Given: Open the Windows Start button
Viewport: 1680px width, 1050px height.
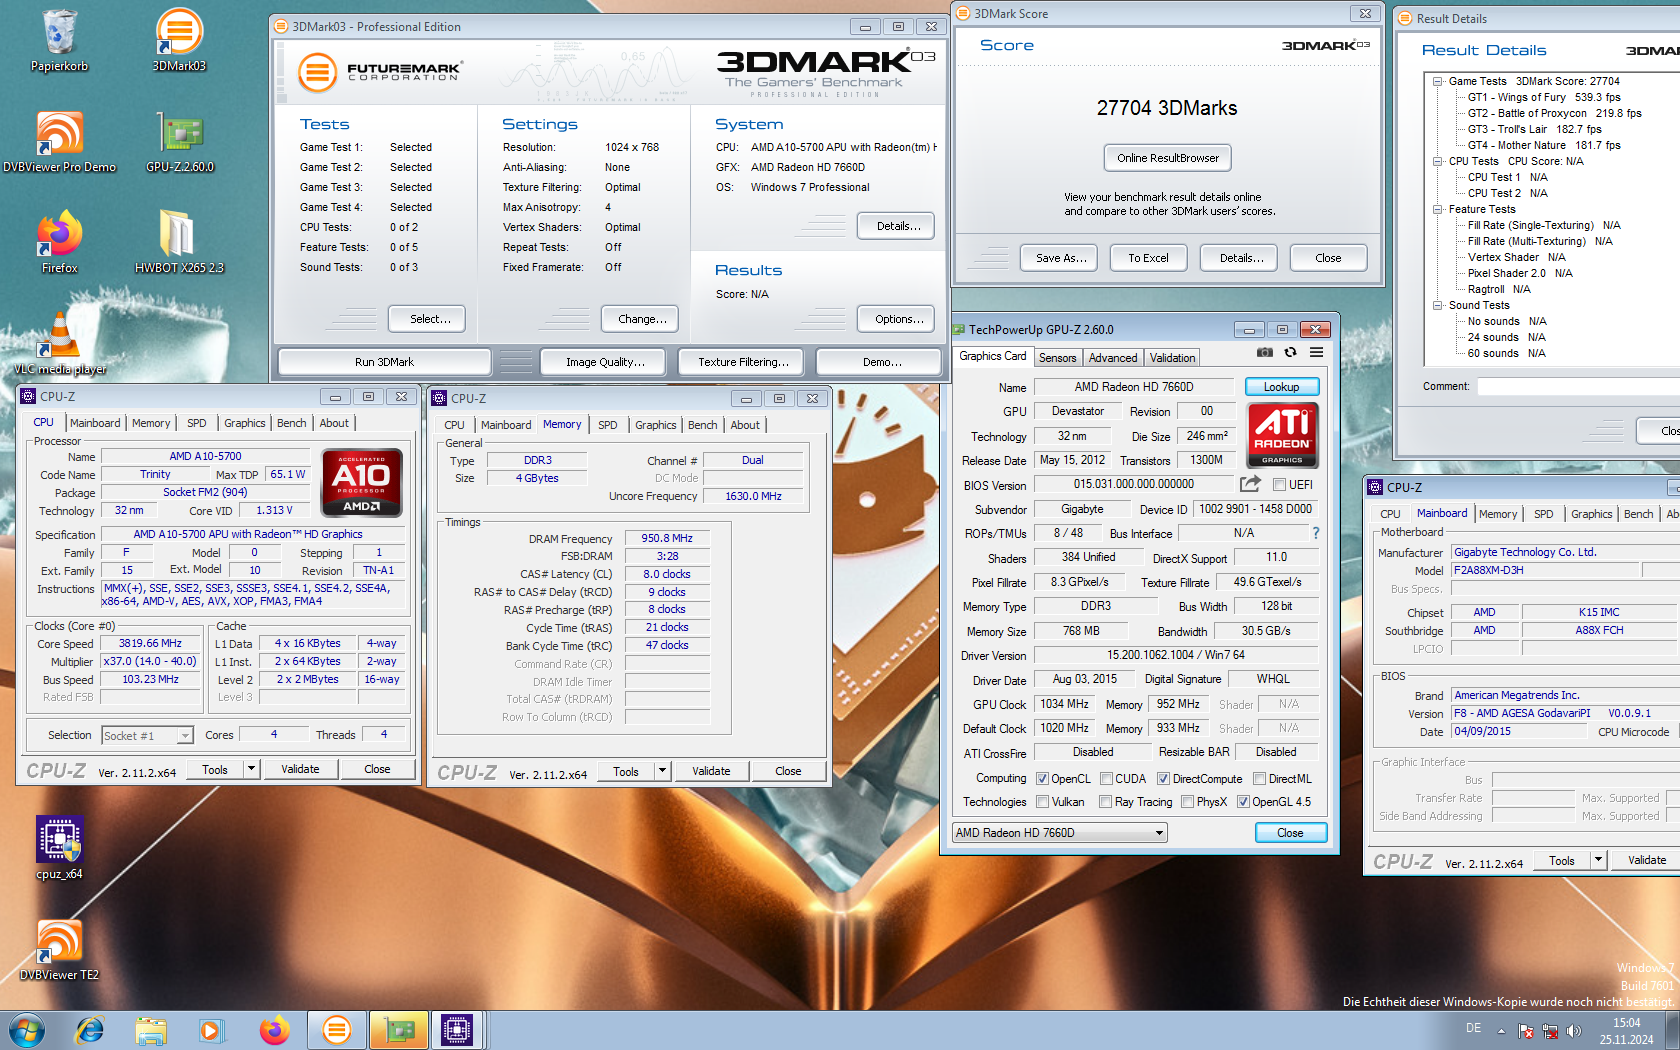Looking at the screenshot, I should point(27,1029).
